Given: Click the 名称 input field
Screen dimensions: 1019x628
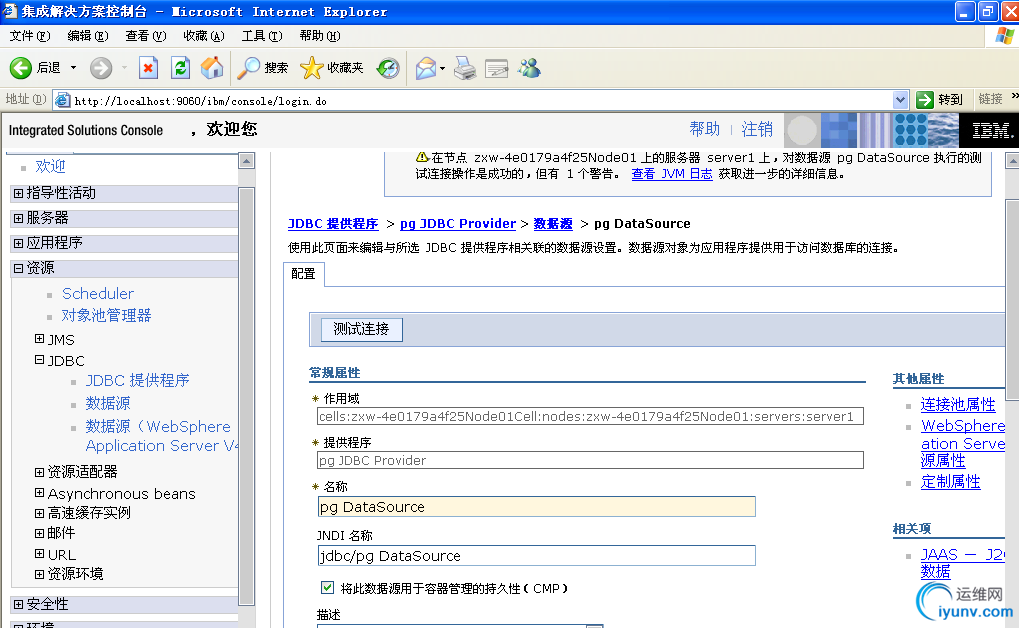Looking at the screenshot, I should [x=536, y=506].
